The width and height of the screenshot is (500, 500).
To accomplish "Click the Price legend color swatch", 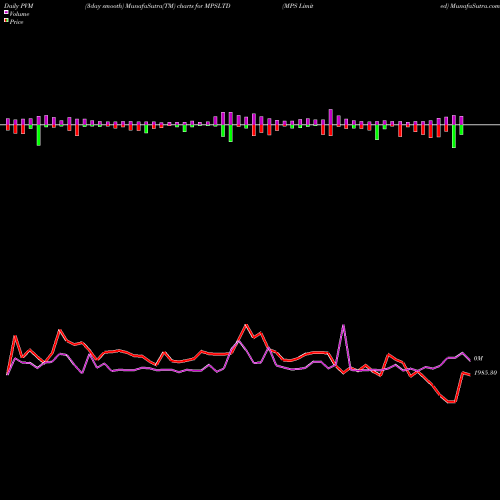I will [x=6, y=21].
